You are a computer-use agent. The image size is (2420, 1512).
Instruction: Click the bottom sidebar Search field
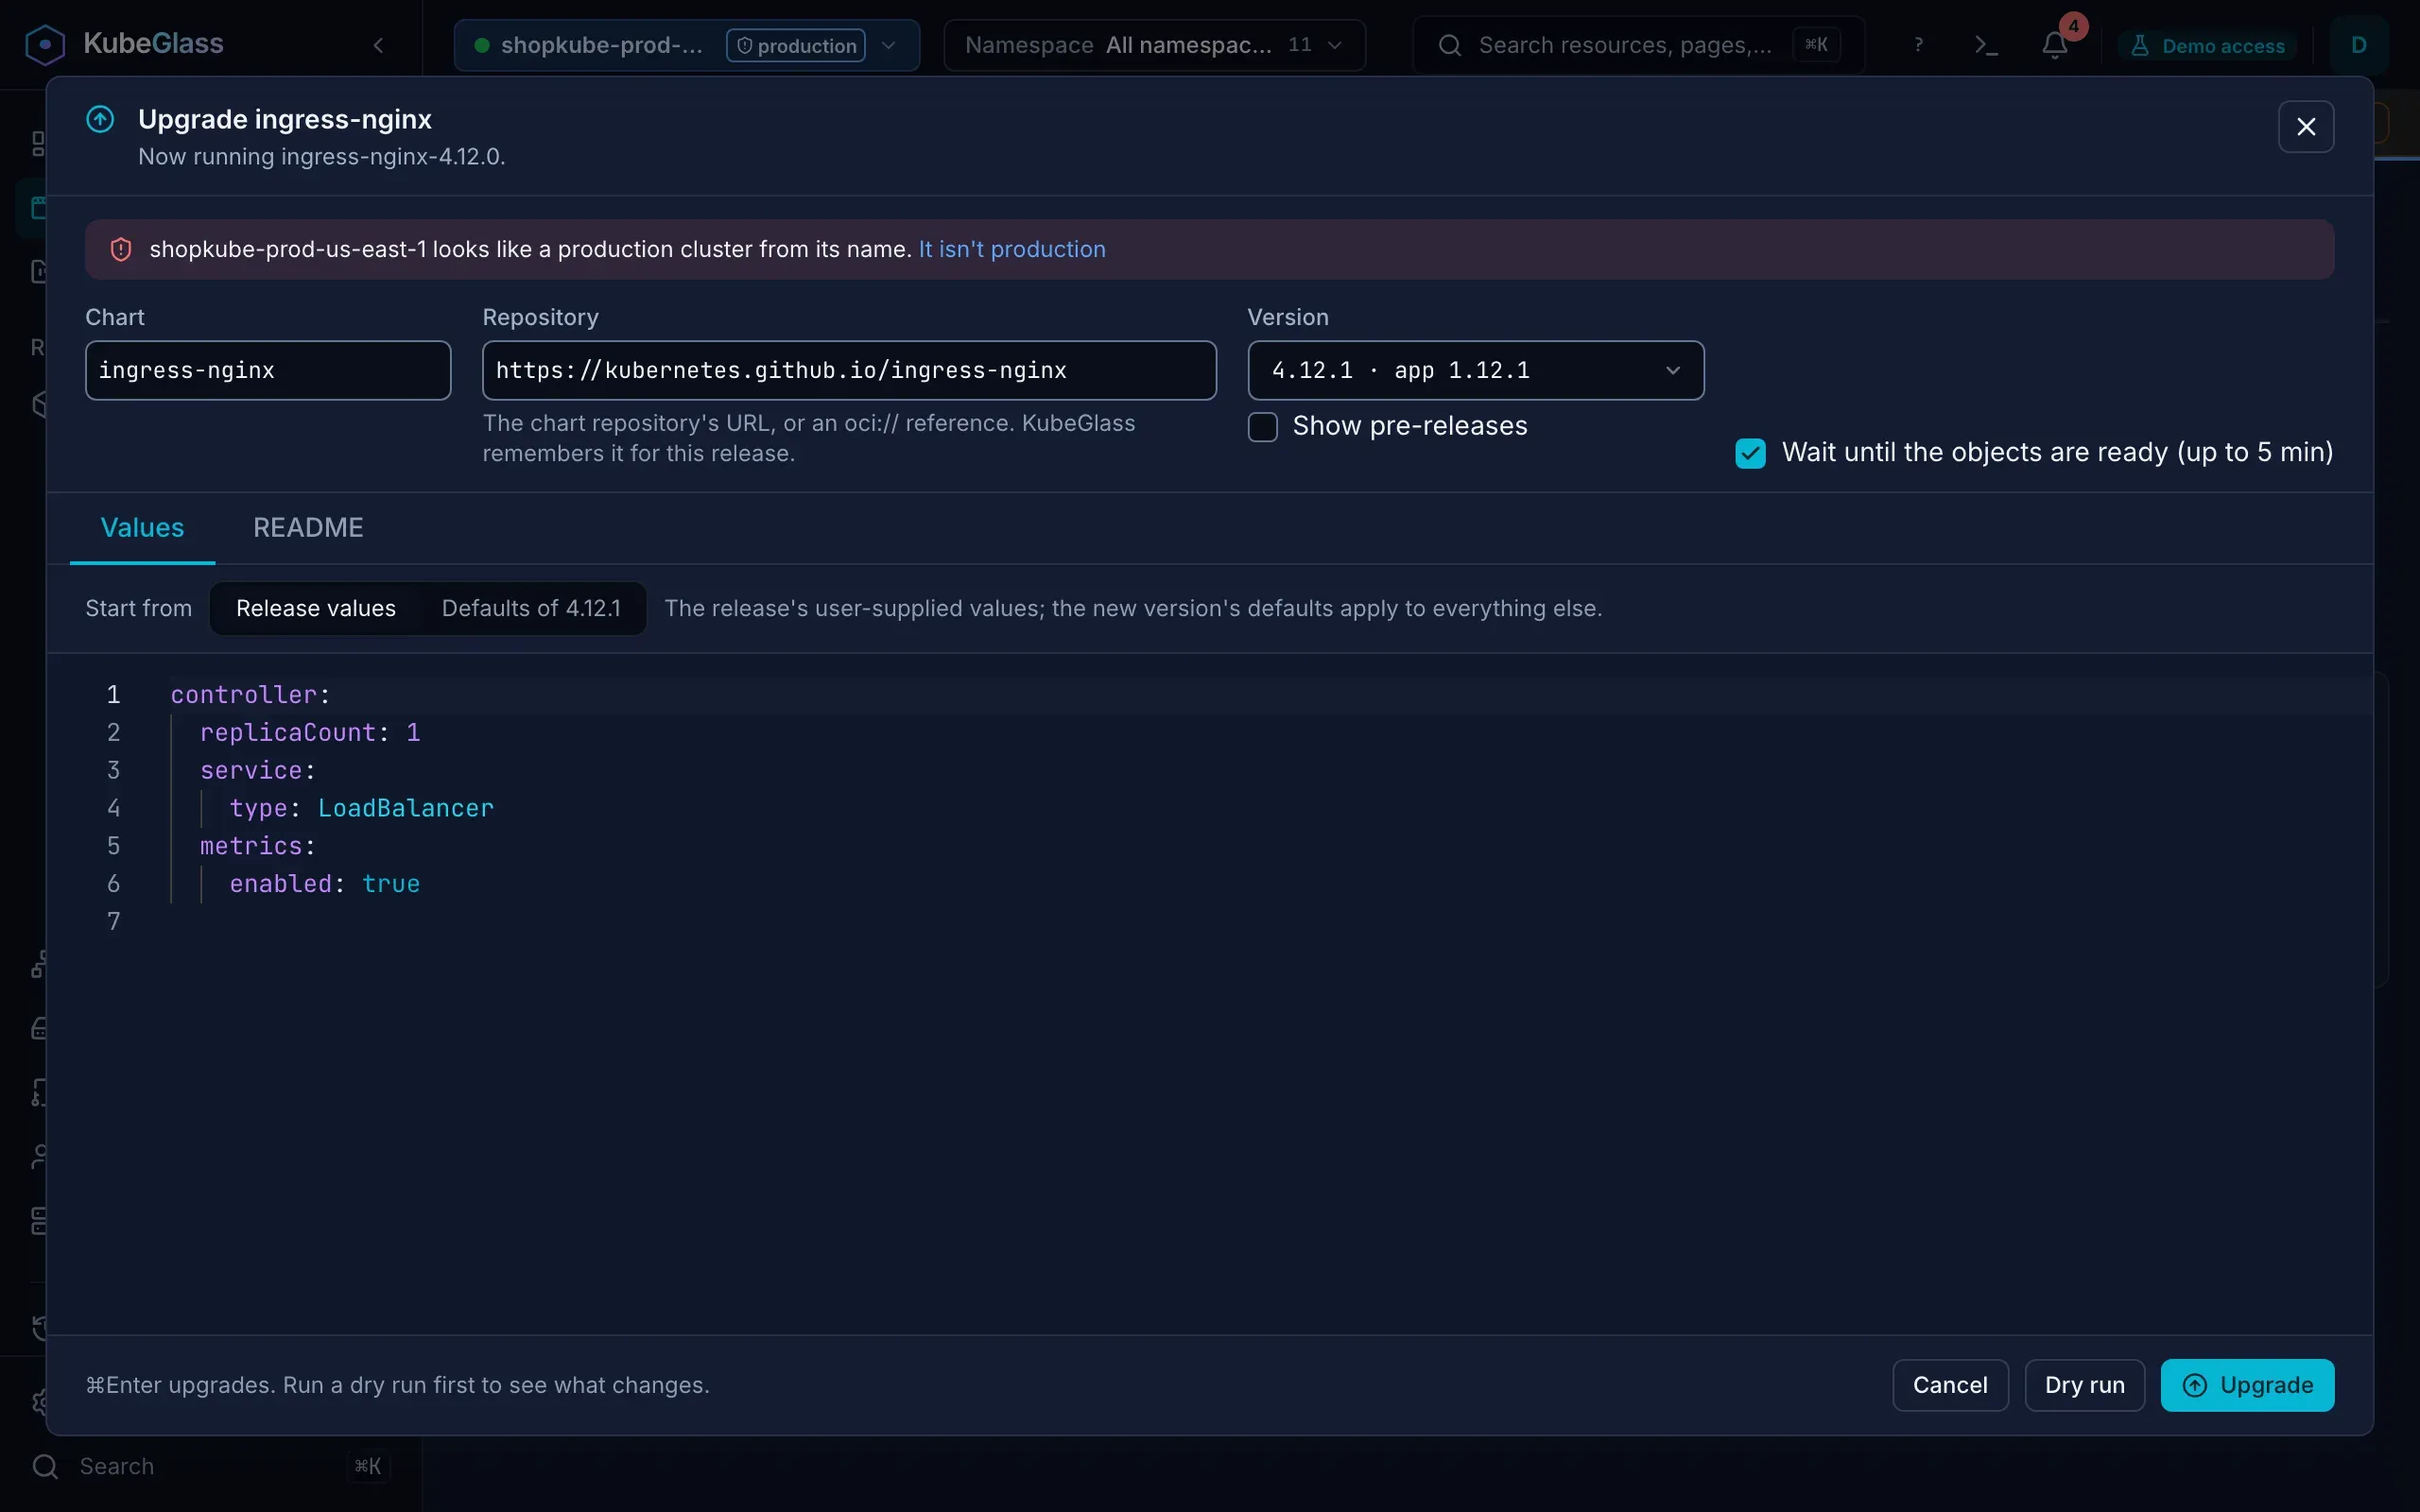coord(209,1466)
